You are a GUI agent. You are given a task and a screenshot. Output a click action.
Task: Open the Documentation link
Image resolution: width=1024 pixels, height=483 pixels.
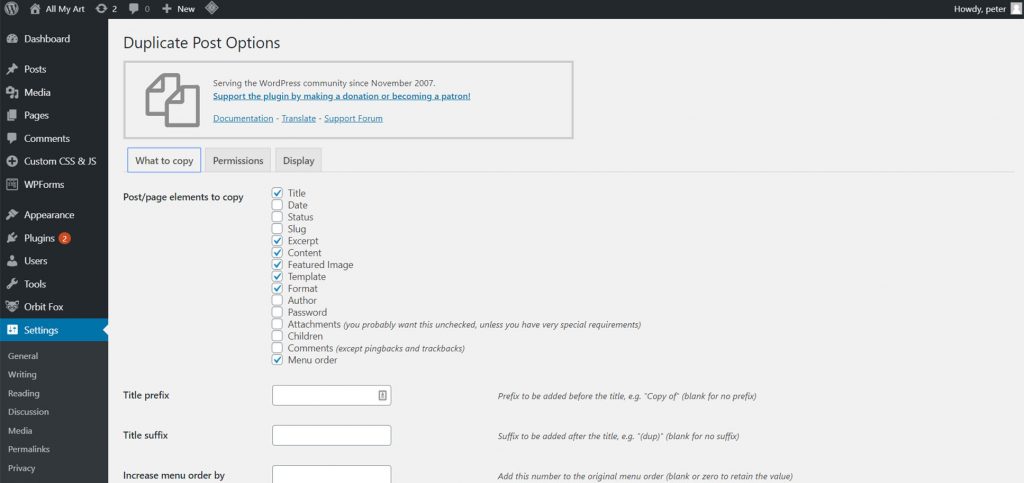click(x=243, y=119)
